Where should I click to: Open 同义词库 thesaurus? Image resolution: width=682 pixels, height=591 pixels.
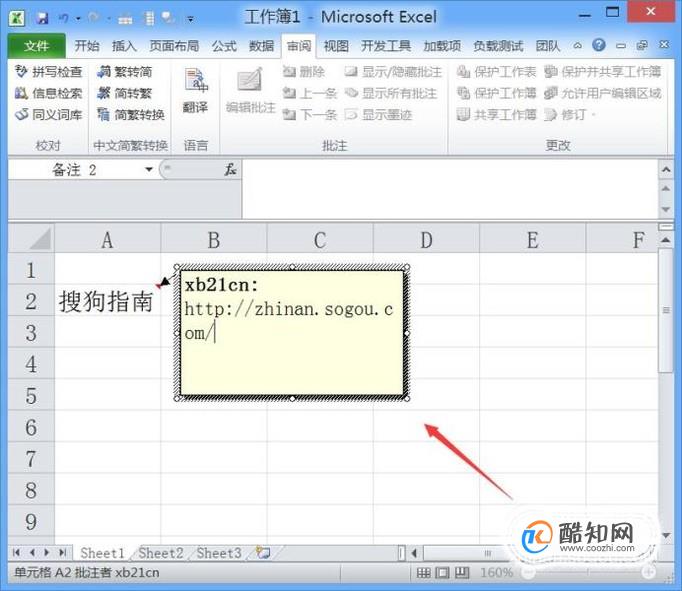pos(48,114)
